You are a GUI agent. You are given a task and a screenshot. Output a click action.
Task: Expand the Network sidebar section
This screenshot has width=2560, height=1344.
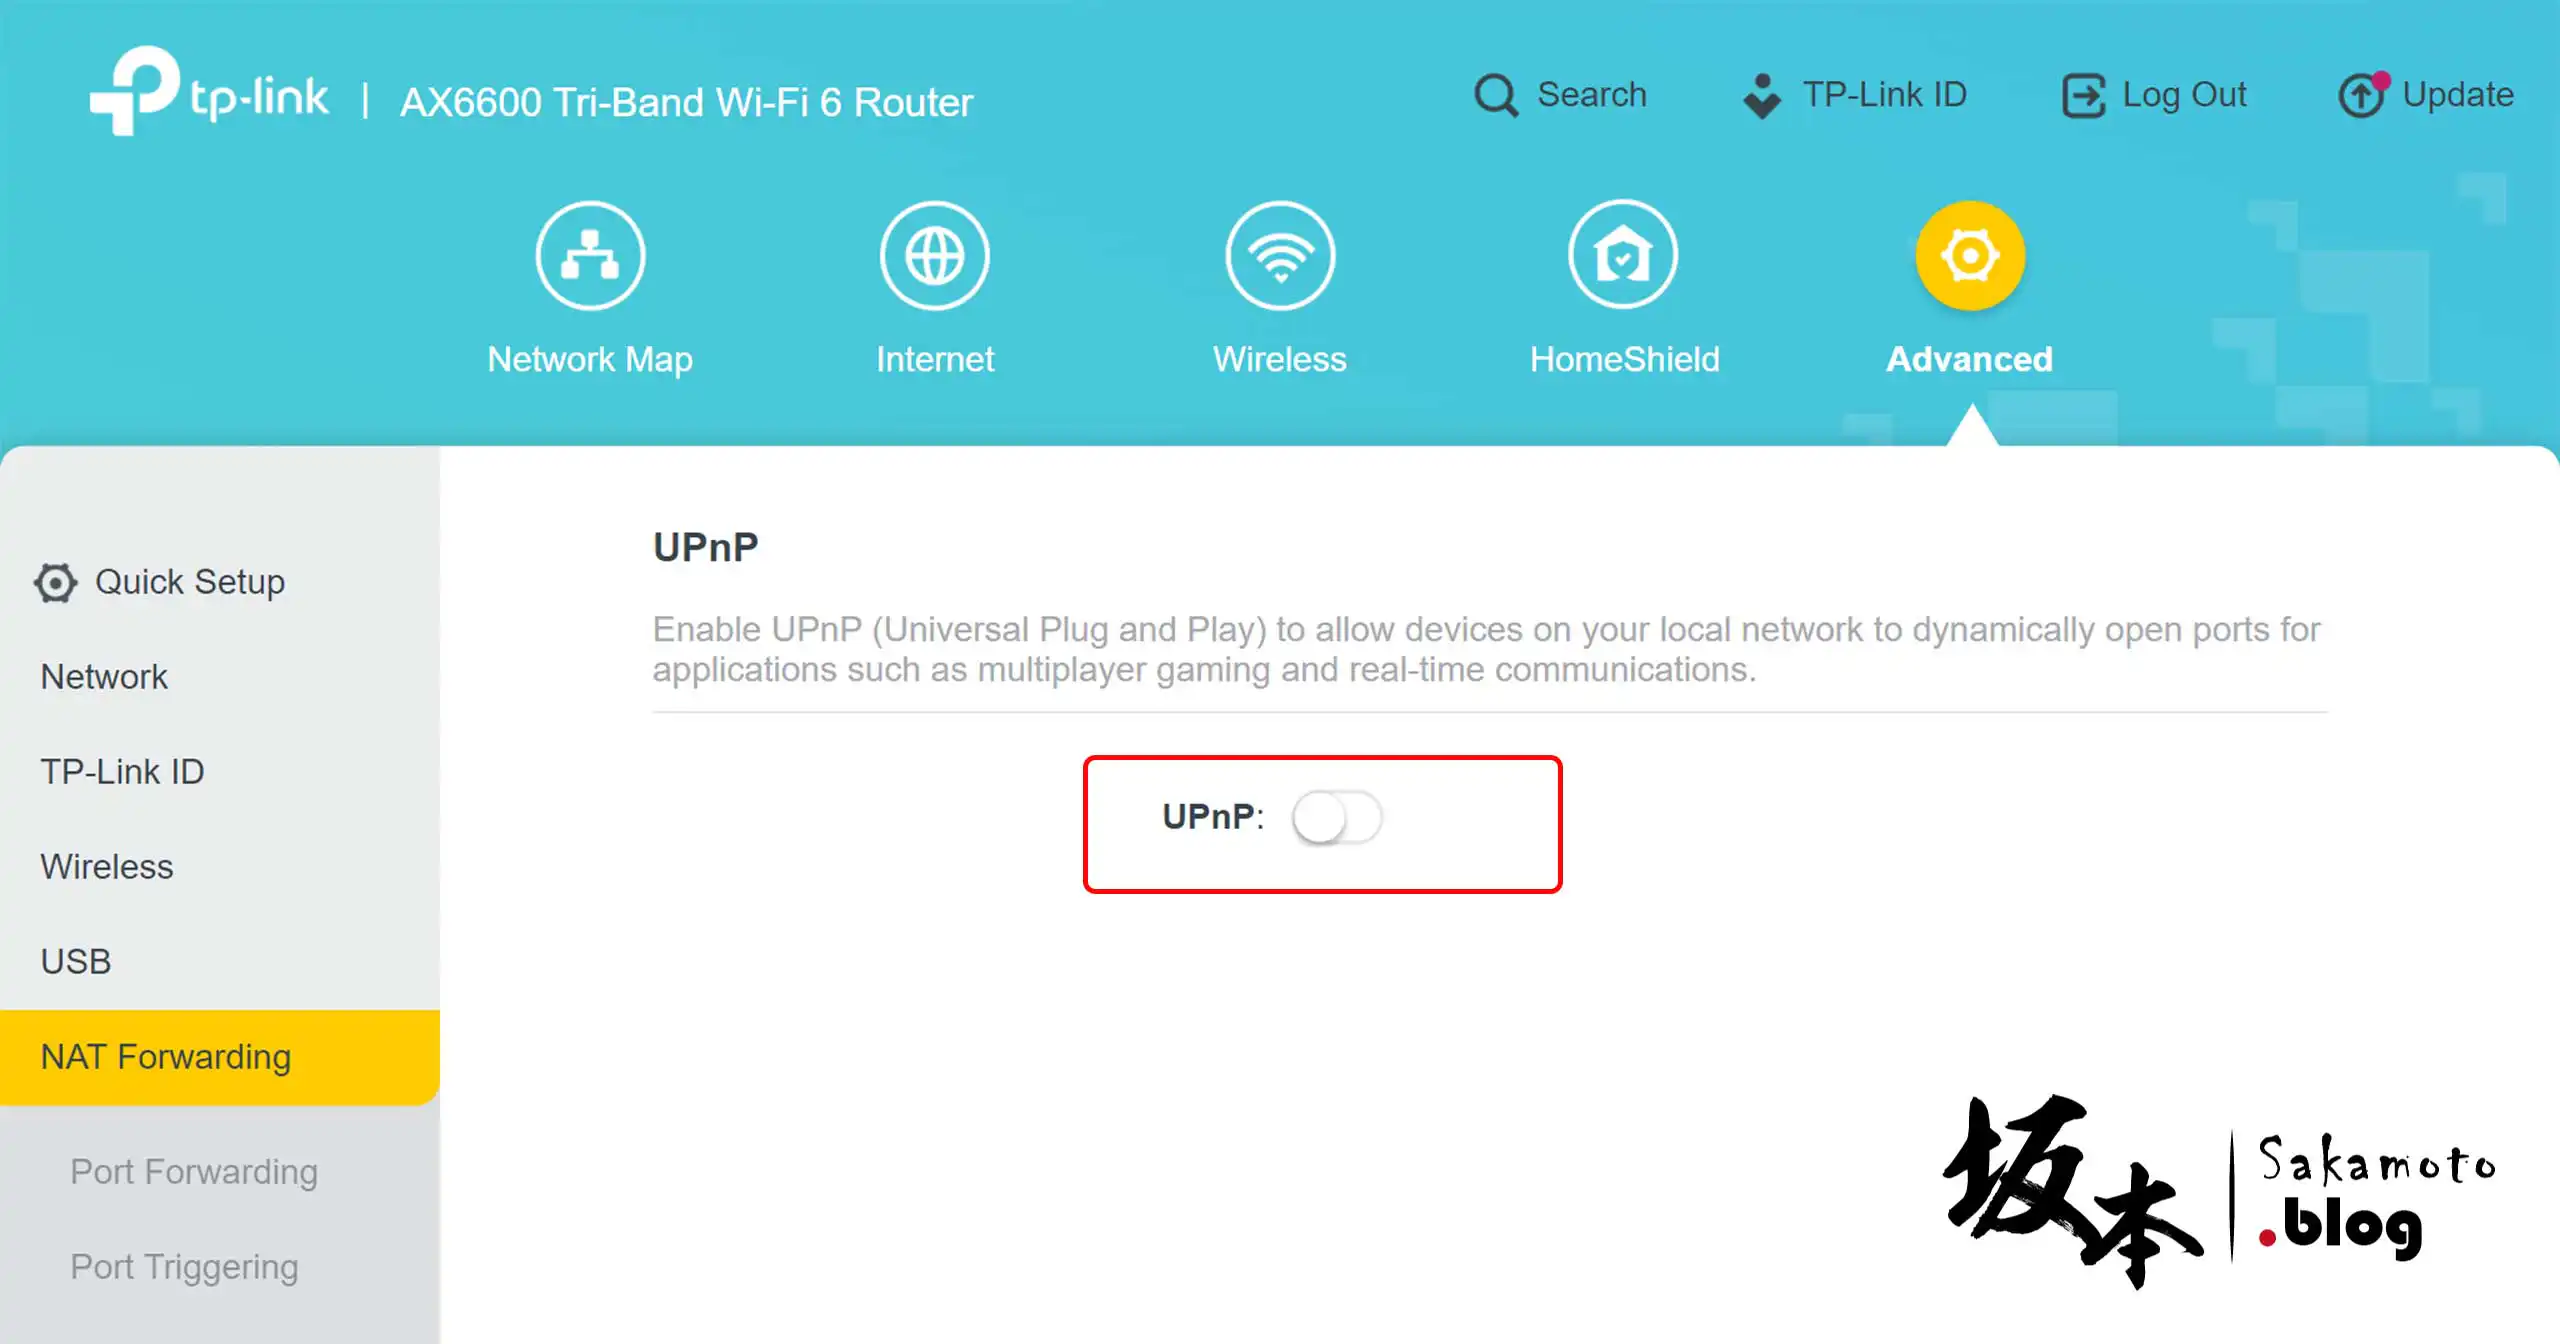(104, 677)
